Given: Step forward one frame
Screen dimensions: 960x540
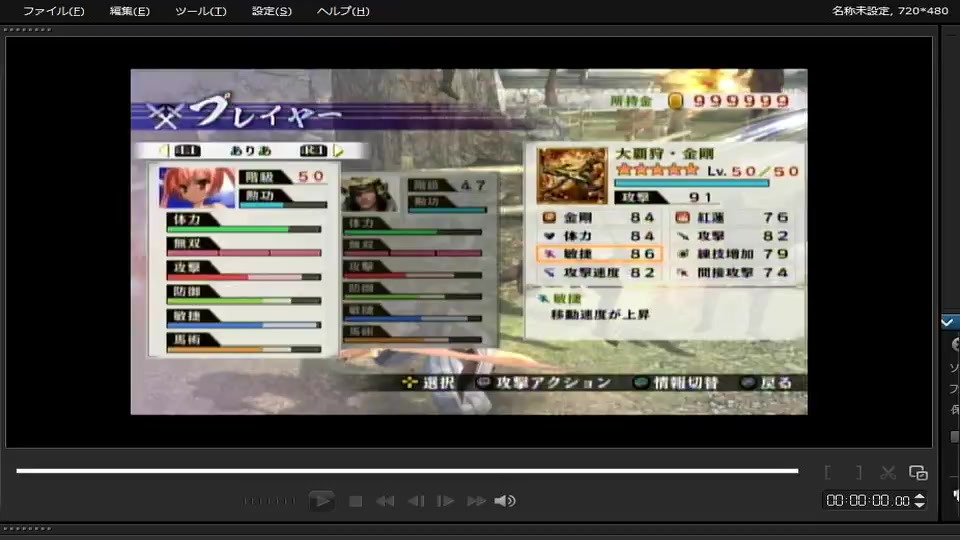Looking at the screenshot, I should click(445, 501).
